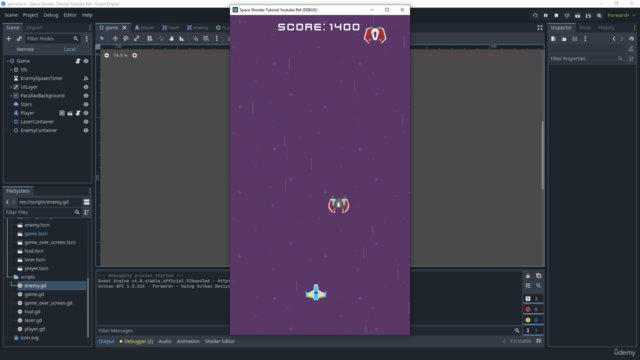Screen dimensions: 640x360
Task: Toggle distraction-free mode expand icon
Action: click(x=540, y=28)
